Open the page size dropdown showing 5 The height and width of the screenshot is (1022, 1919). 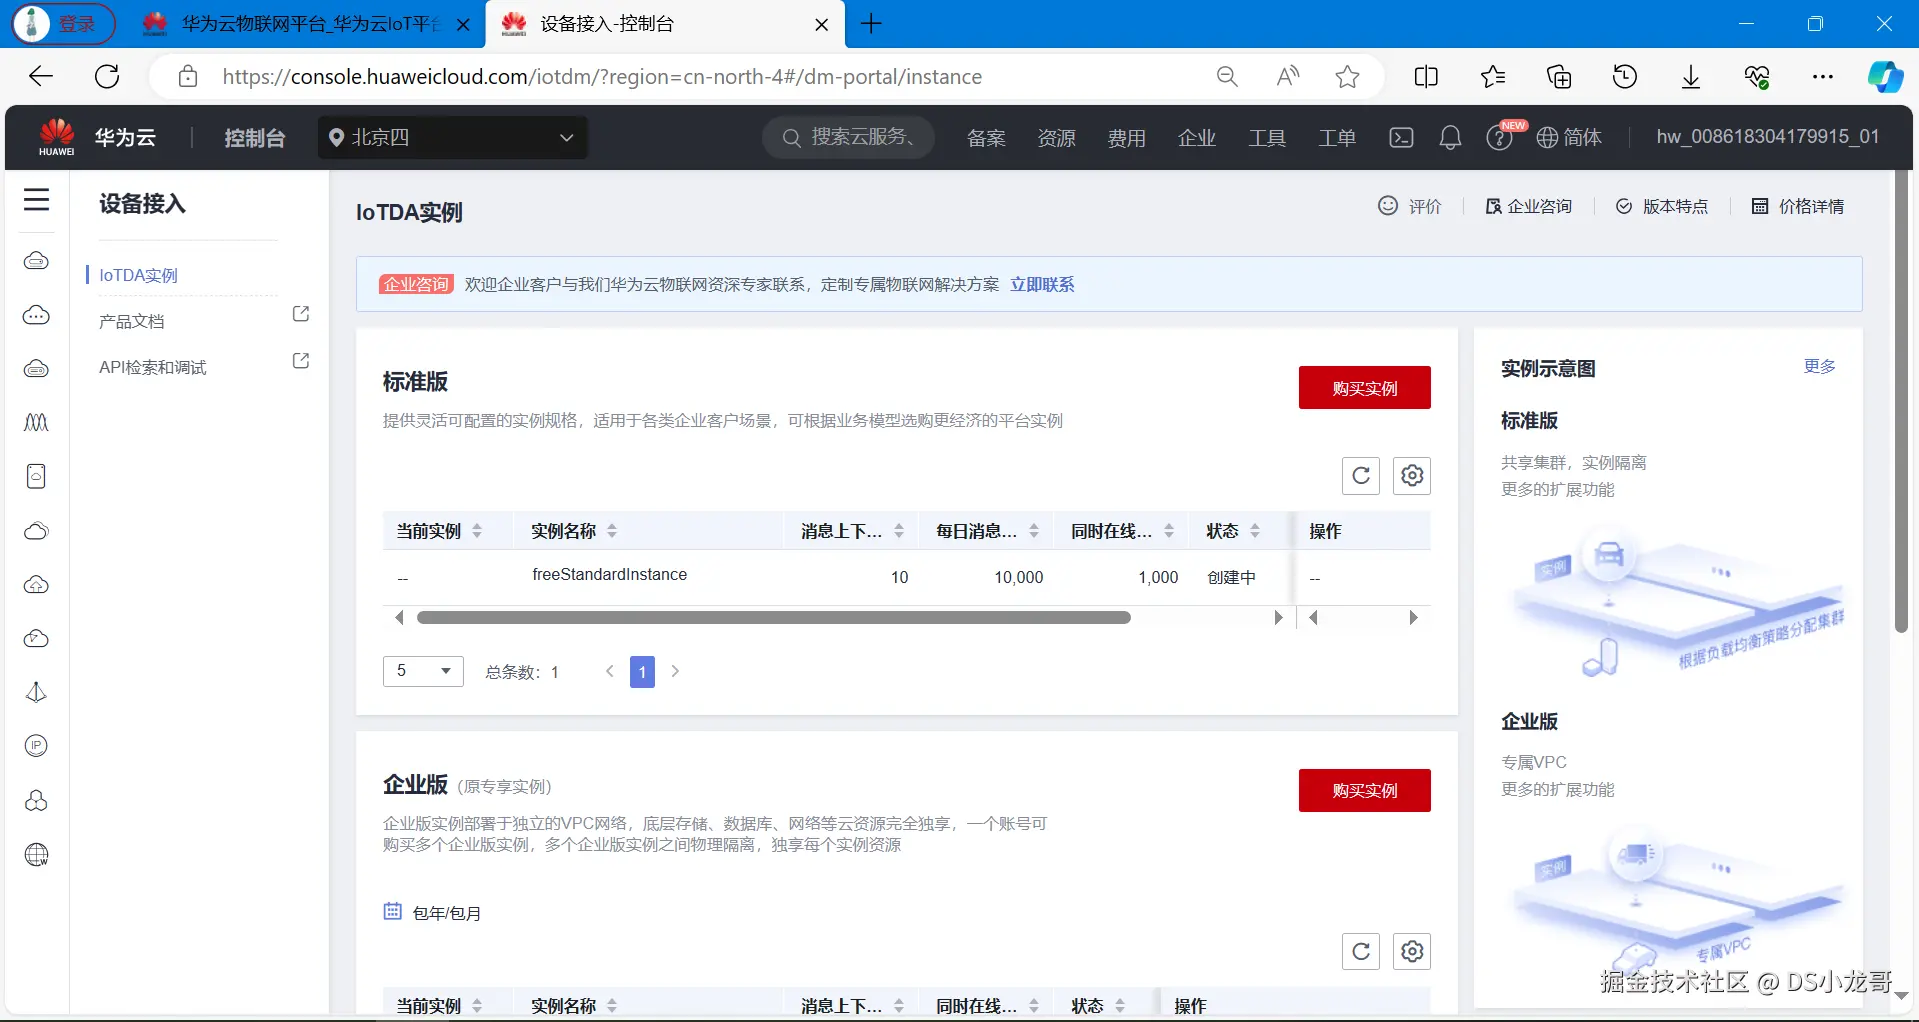423,671
